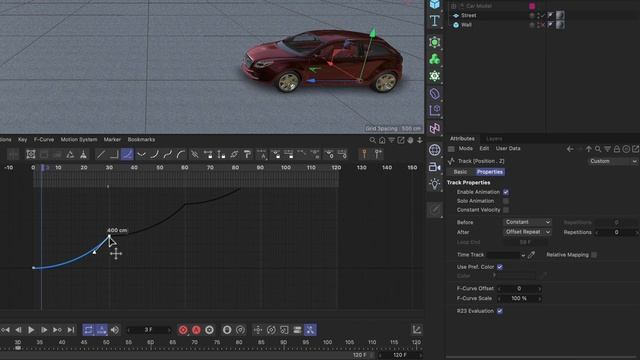Open the After dropdown set to Offset Repeat
The width and height of the screenshot is (640, 360).
(527, 232)
